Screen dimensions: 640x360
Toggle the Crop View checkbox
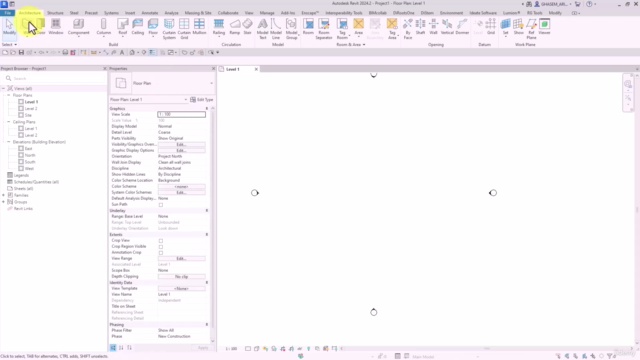(161, 241)
